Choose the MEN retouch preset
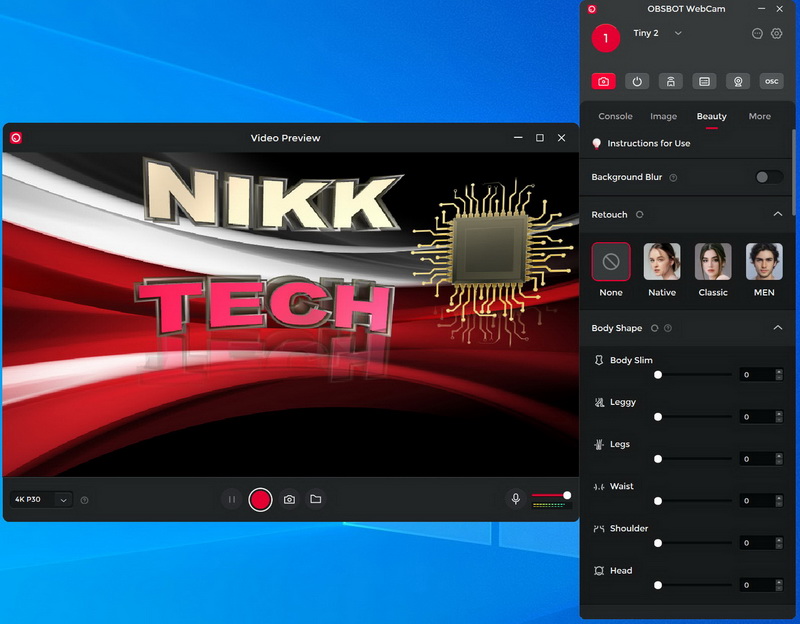This screenshot has width=800, height=624. 764,262
